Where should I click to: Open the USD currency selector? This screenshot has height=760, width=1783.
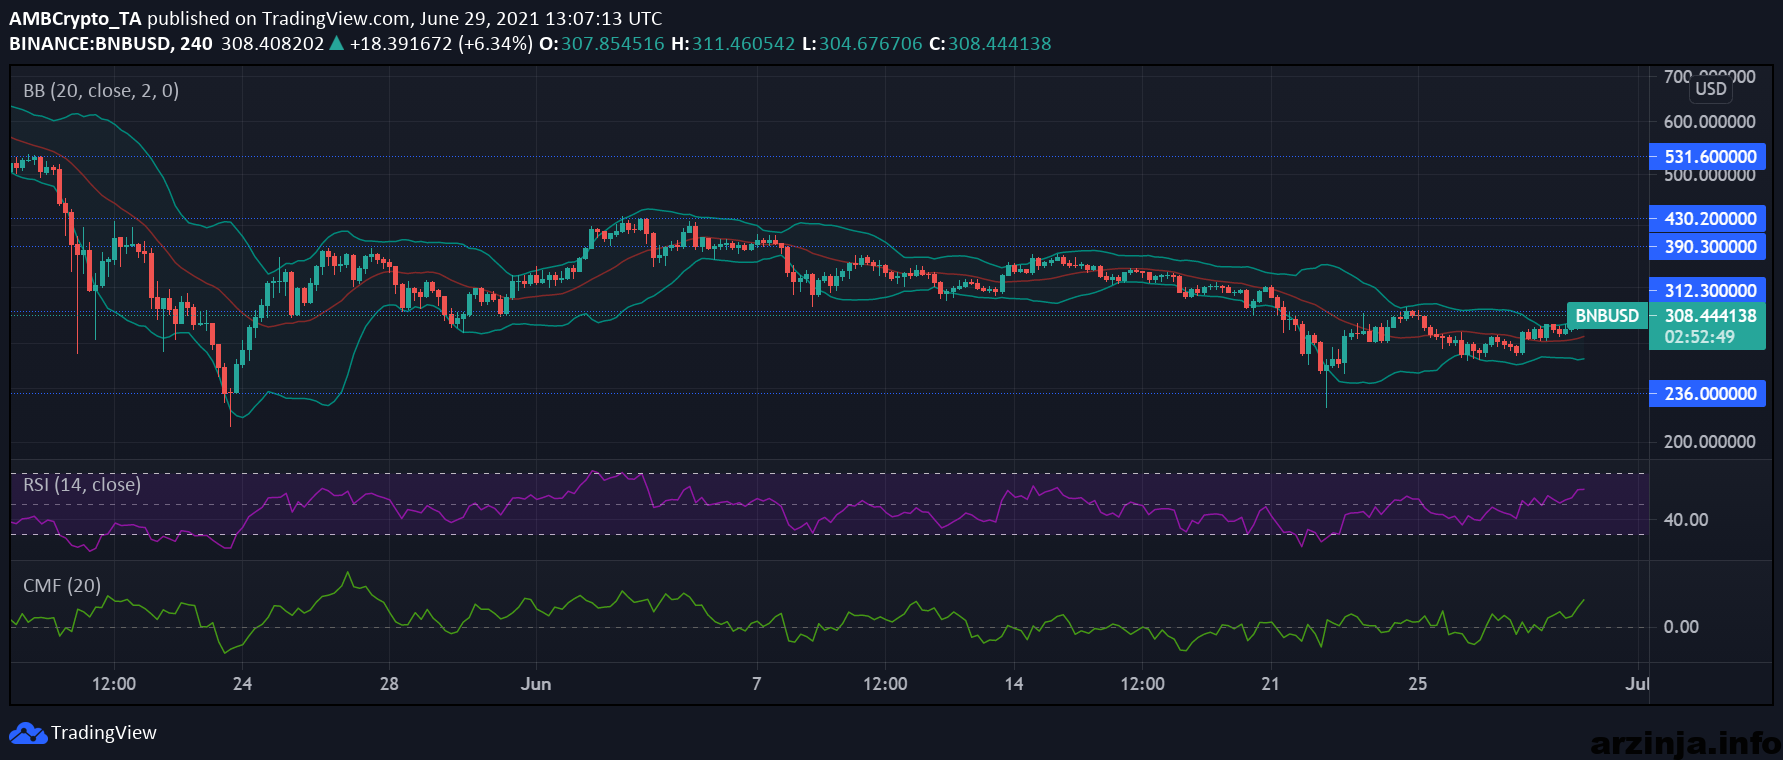click(x=1711, y=89)
